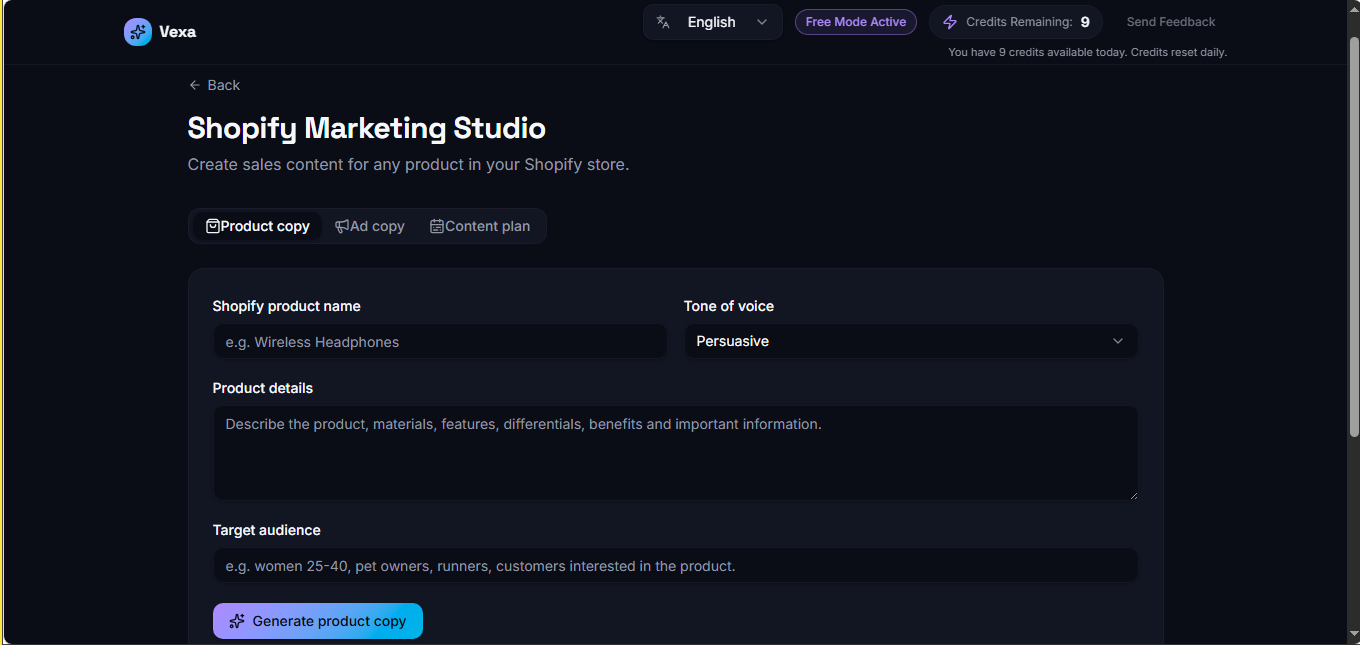Open the Send Feedback link

click(1171, 22)
